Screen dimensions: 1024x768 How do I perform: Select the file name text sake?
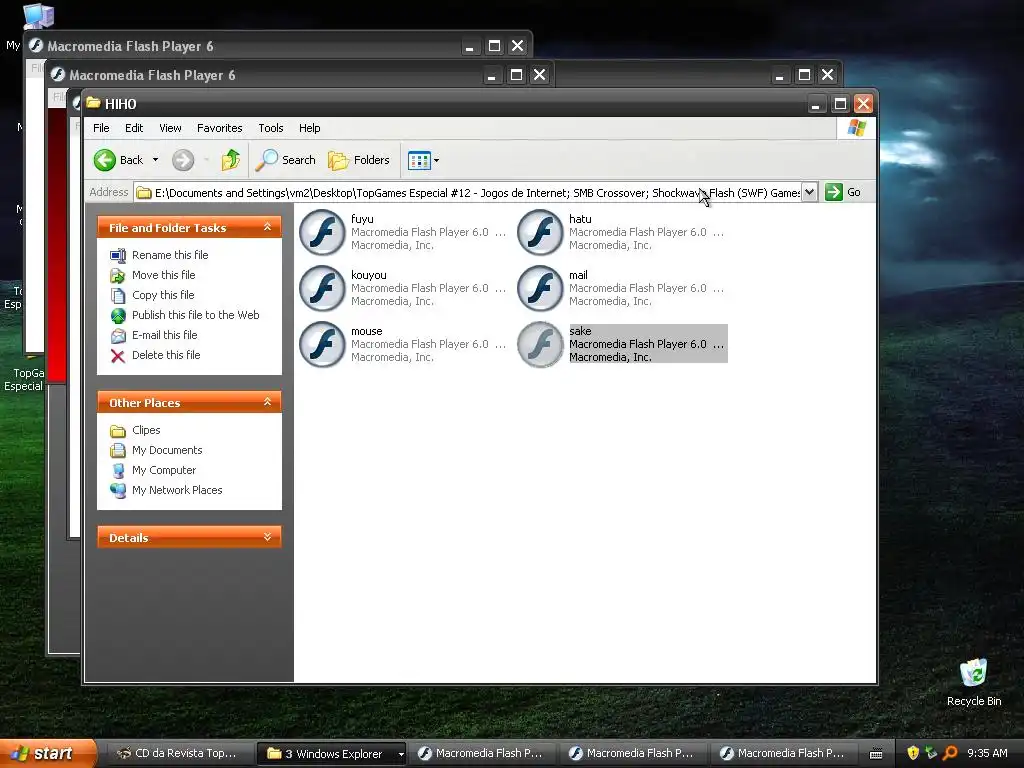(x=580, y=331)
